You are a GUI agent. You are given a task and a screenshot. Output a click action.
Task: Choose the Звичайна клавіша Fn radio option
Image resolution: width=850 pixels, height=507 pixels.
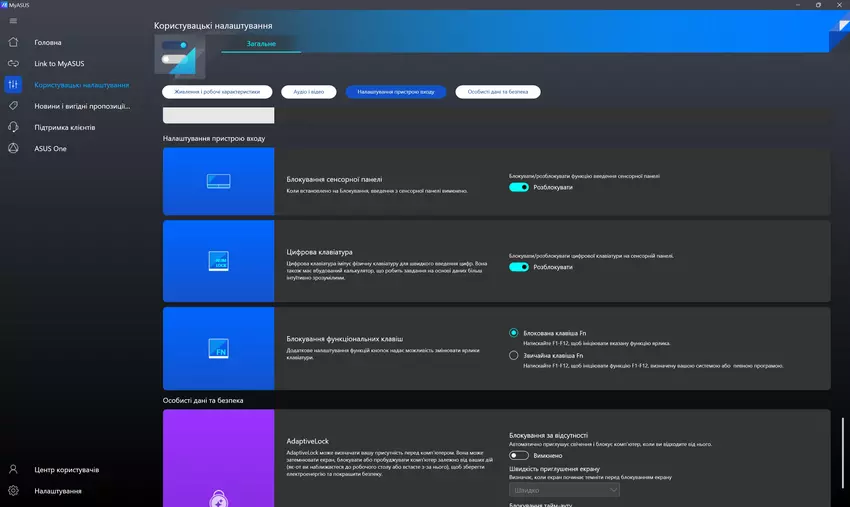click(x=514, y=355)
